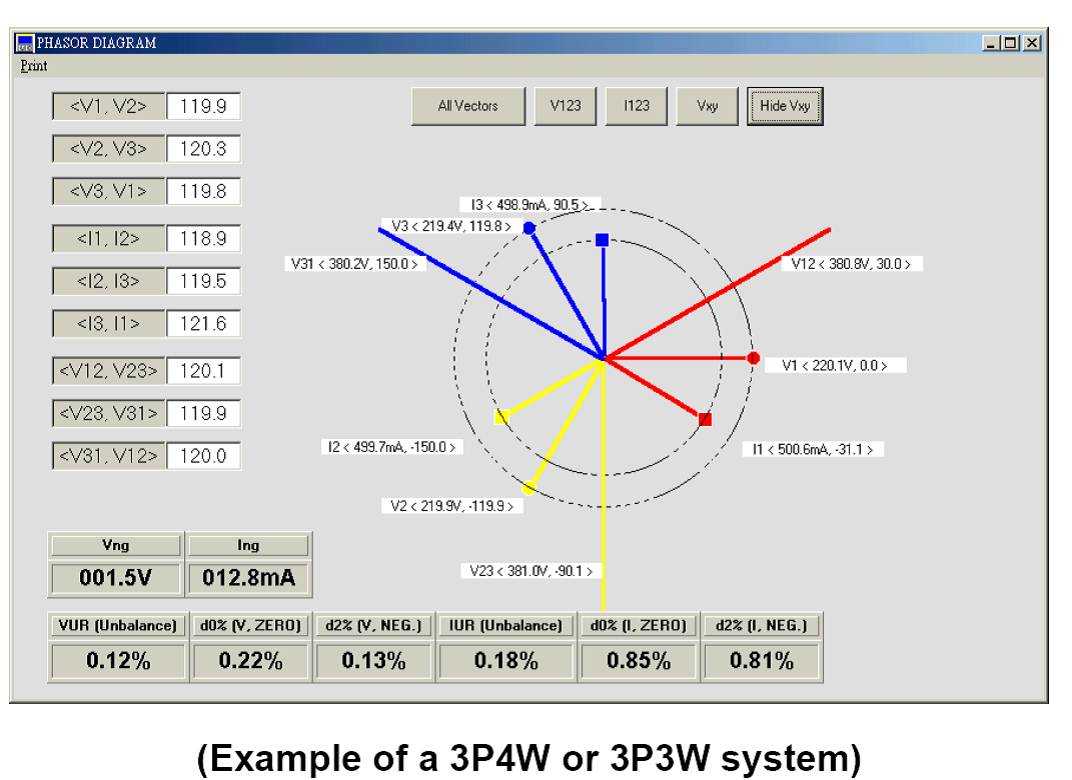1072x780 pixels.
Task: Click the Vng header label
Action: 116,546
